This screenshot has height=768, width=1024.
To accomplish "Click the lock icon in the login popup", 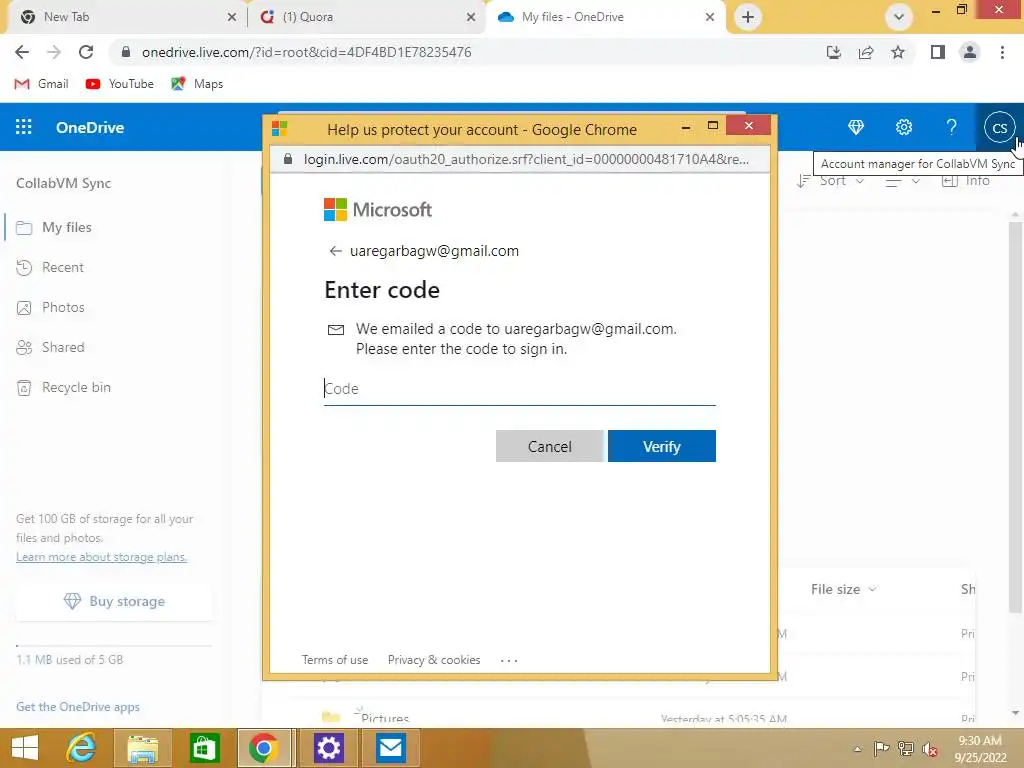I will (x=288, y=159).
